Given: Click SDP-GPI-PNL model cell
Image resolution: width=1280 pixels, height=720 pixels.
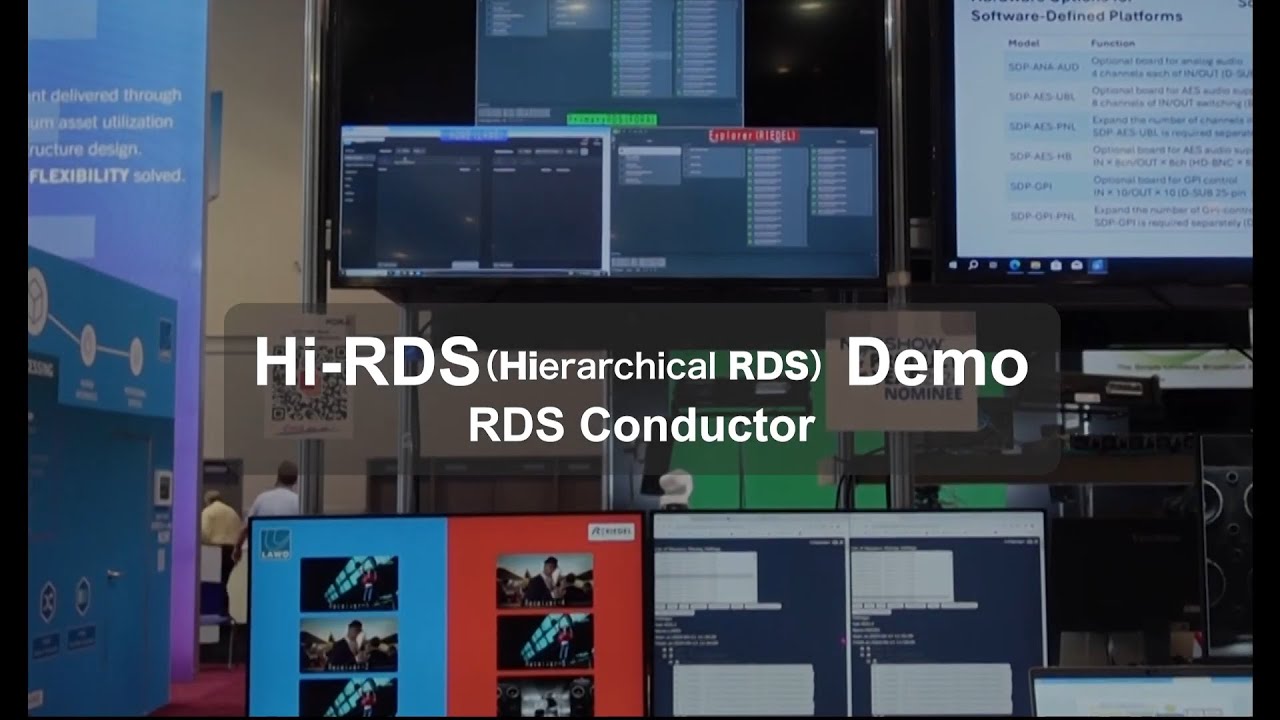Looking at the screenshot, I should (x=1043, y=215).
